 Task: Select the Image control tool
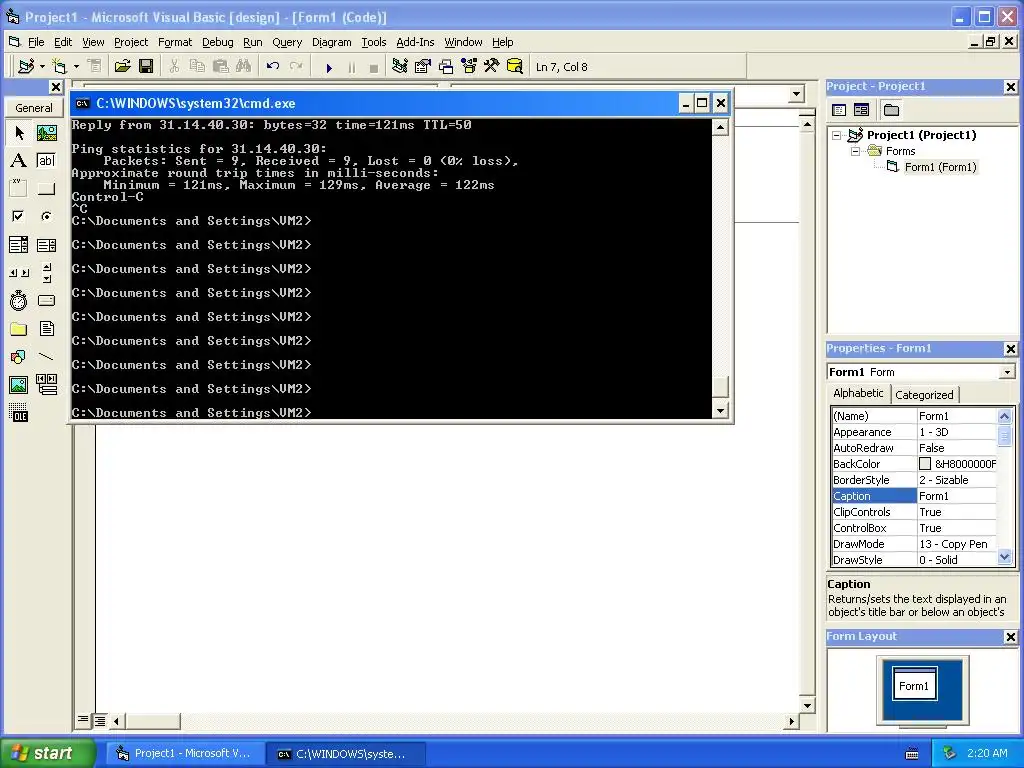[x=19, y=385]
